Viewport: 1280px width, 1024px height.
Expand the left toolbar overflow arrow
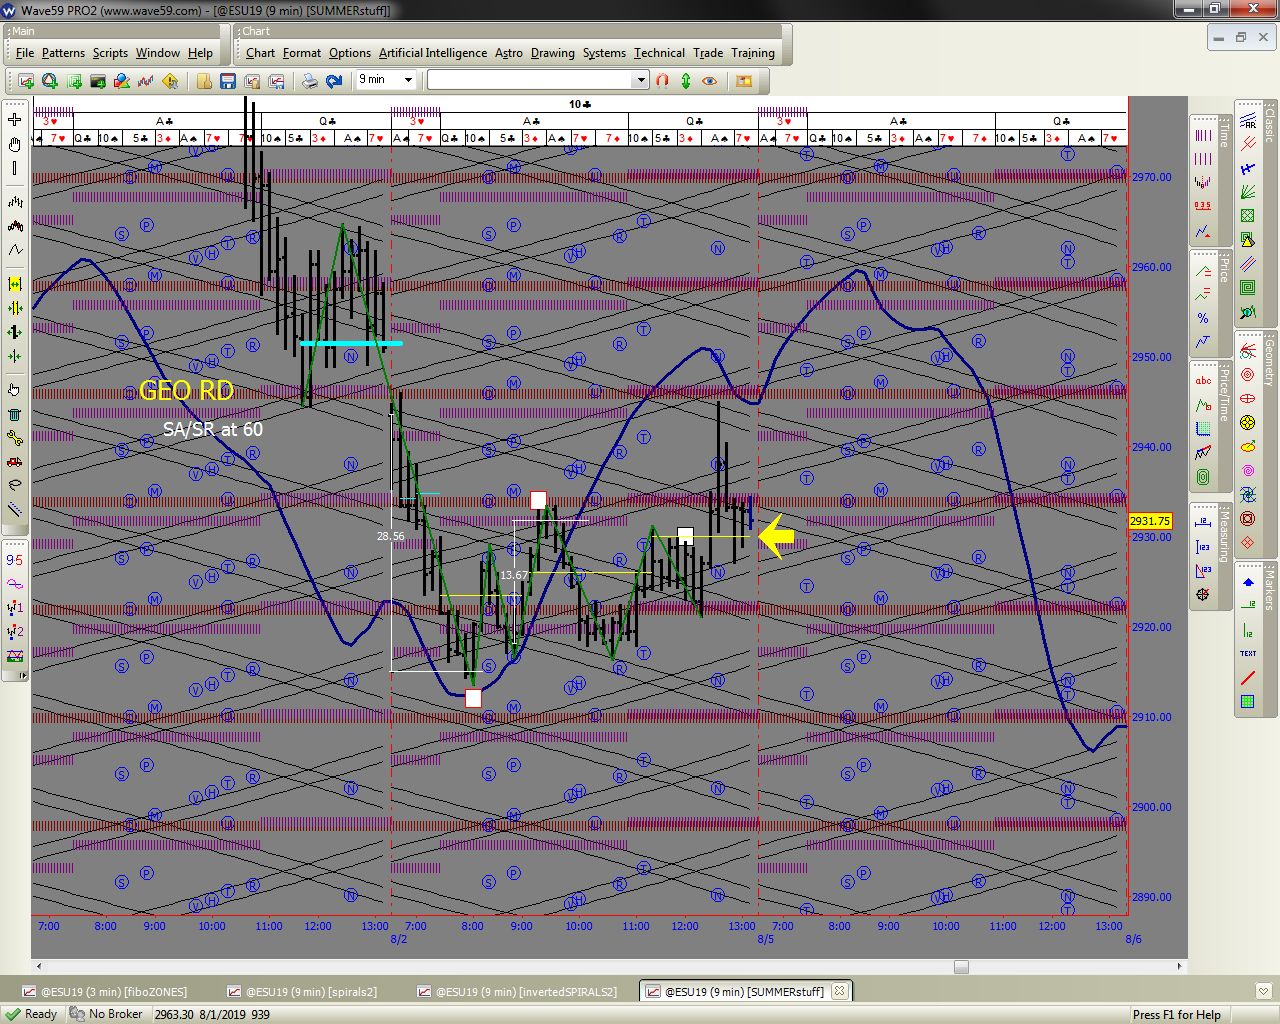coord(24,677)
